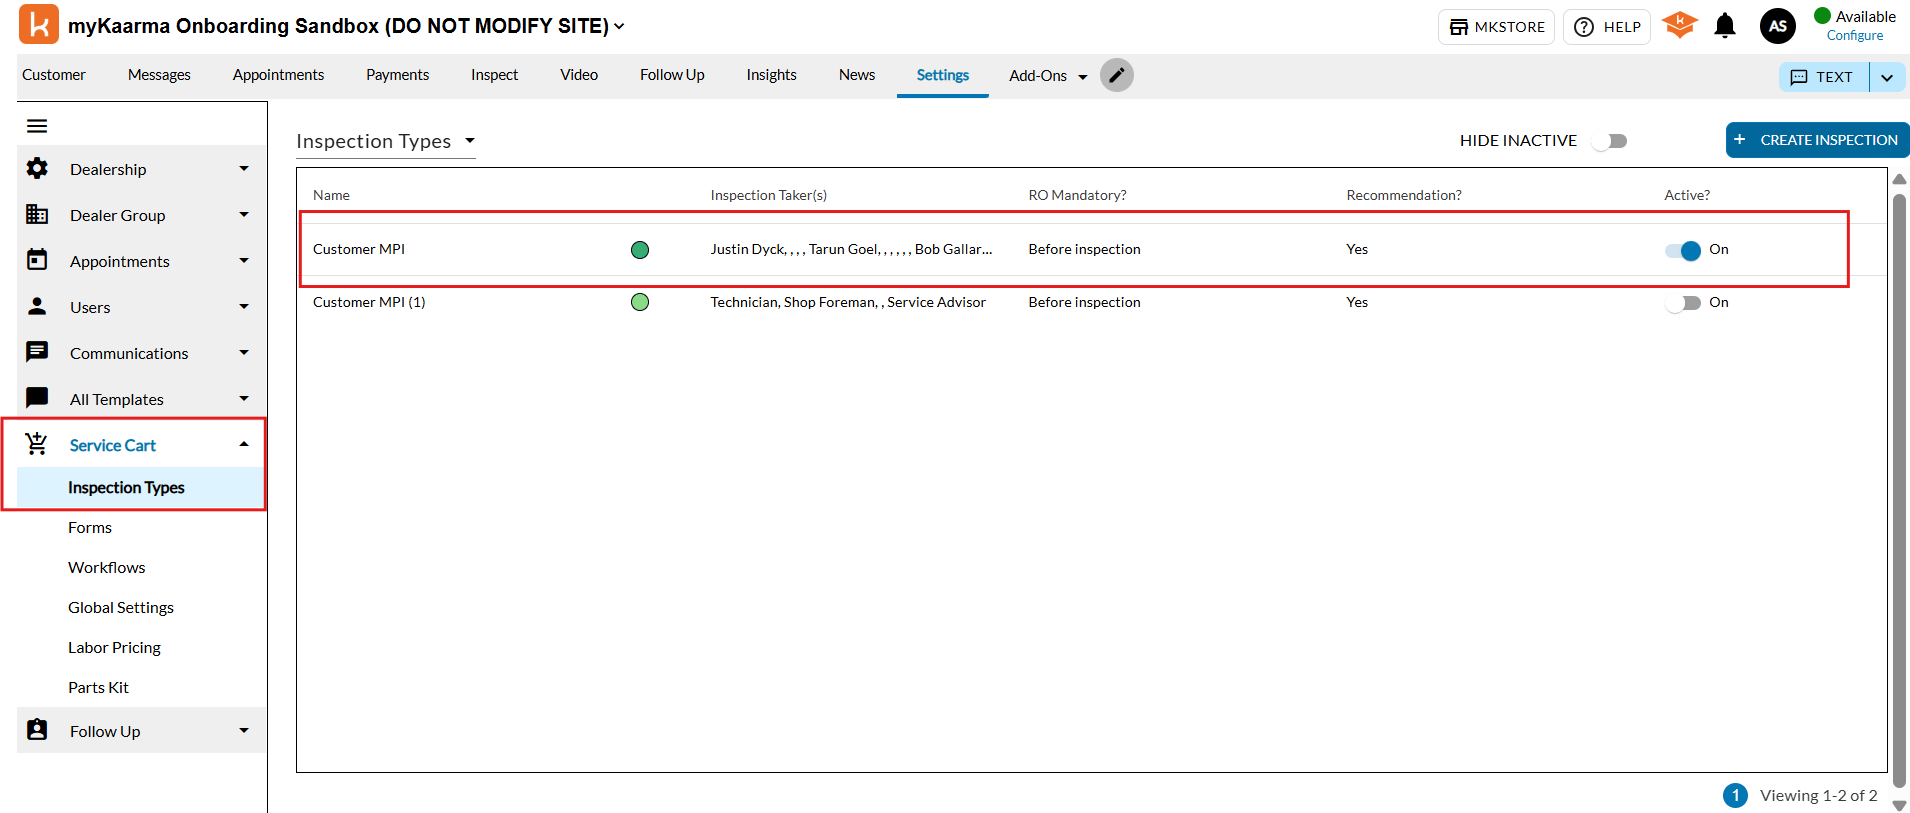
Task: Open the Payments tab
Action: pos(397,75)
